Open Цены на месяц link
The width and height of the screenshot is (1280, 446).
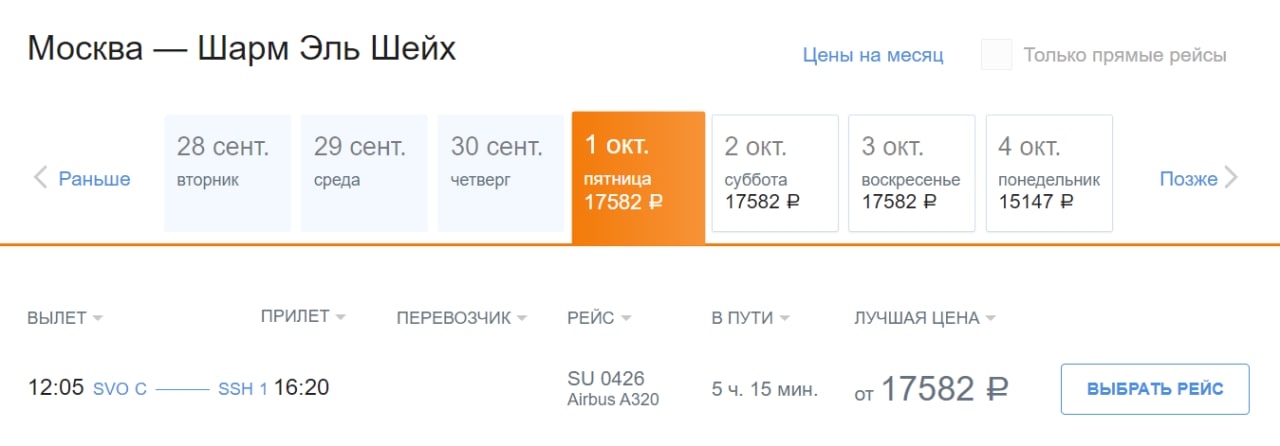pos(873,55)
